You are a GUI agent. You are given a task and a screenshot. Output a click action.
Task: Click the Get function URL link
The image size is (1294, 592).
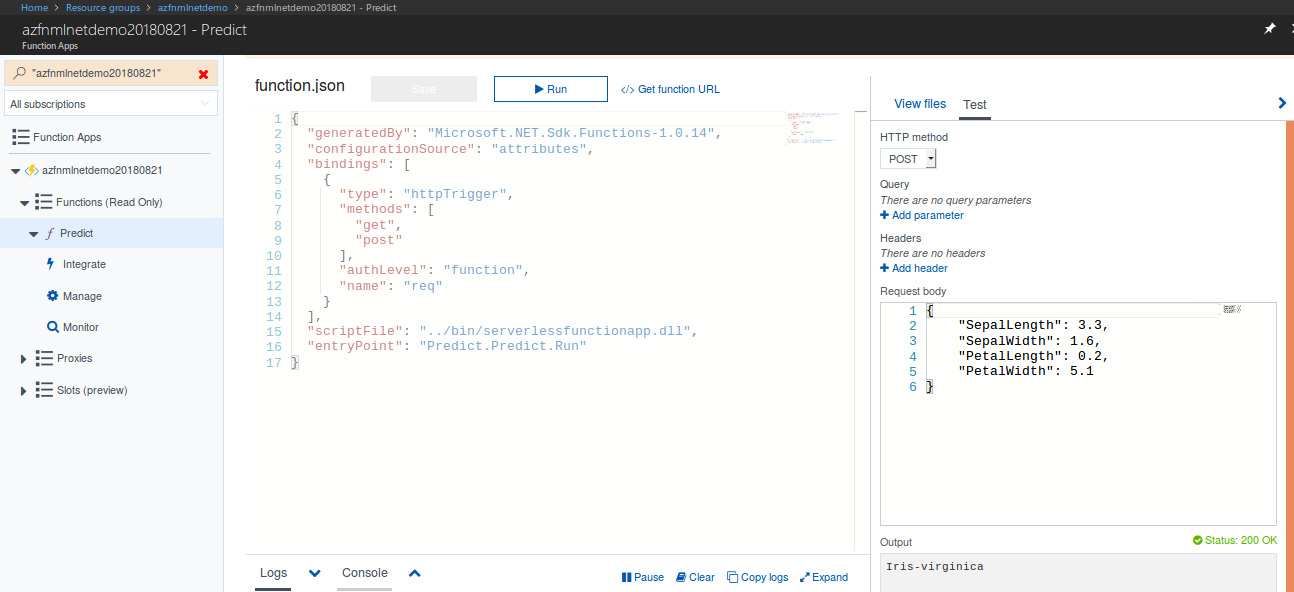click(x=670, y=89)
